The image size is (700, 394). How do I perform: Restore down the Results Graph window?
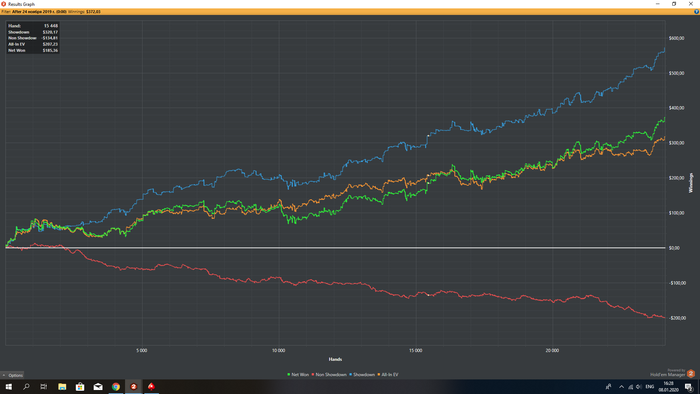(x=674, y=4)
